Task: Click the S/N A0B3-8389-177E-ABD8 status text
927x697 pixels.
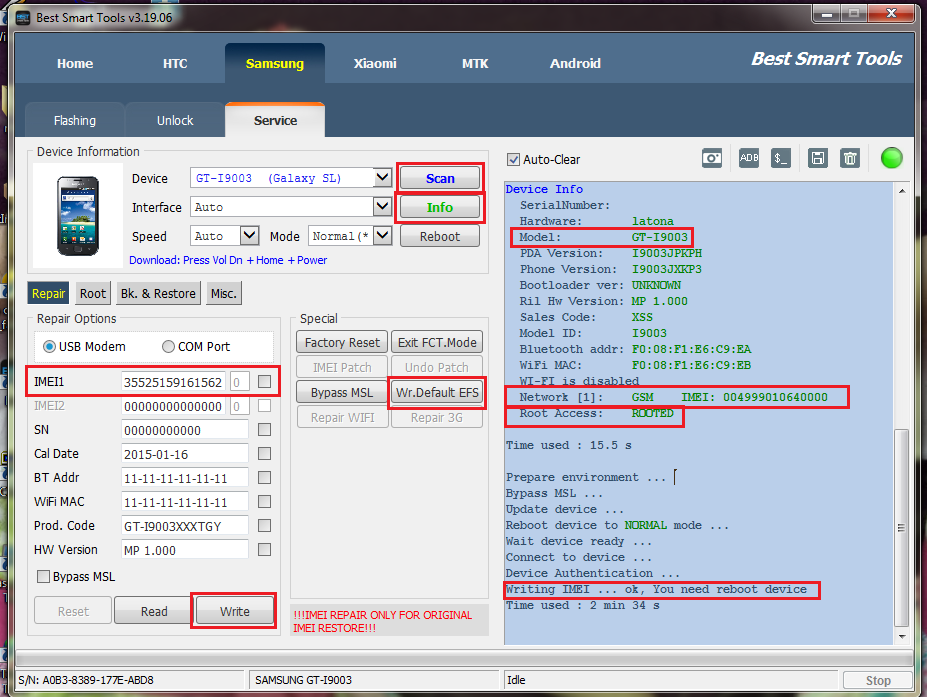Action: 86,680
